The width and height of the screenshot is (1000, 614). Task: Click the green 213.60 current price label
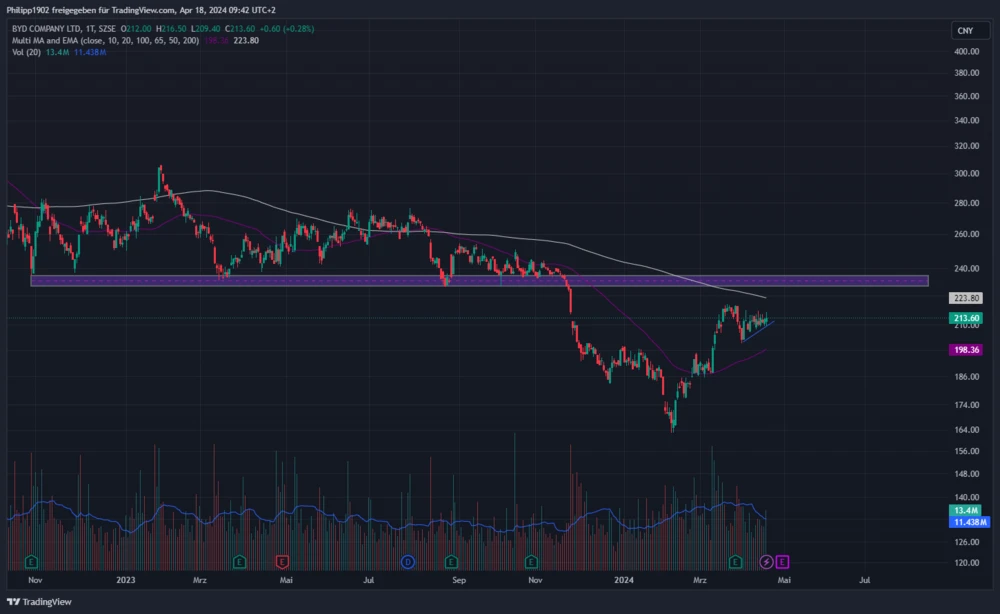click(966, 318)
